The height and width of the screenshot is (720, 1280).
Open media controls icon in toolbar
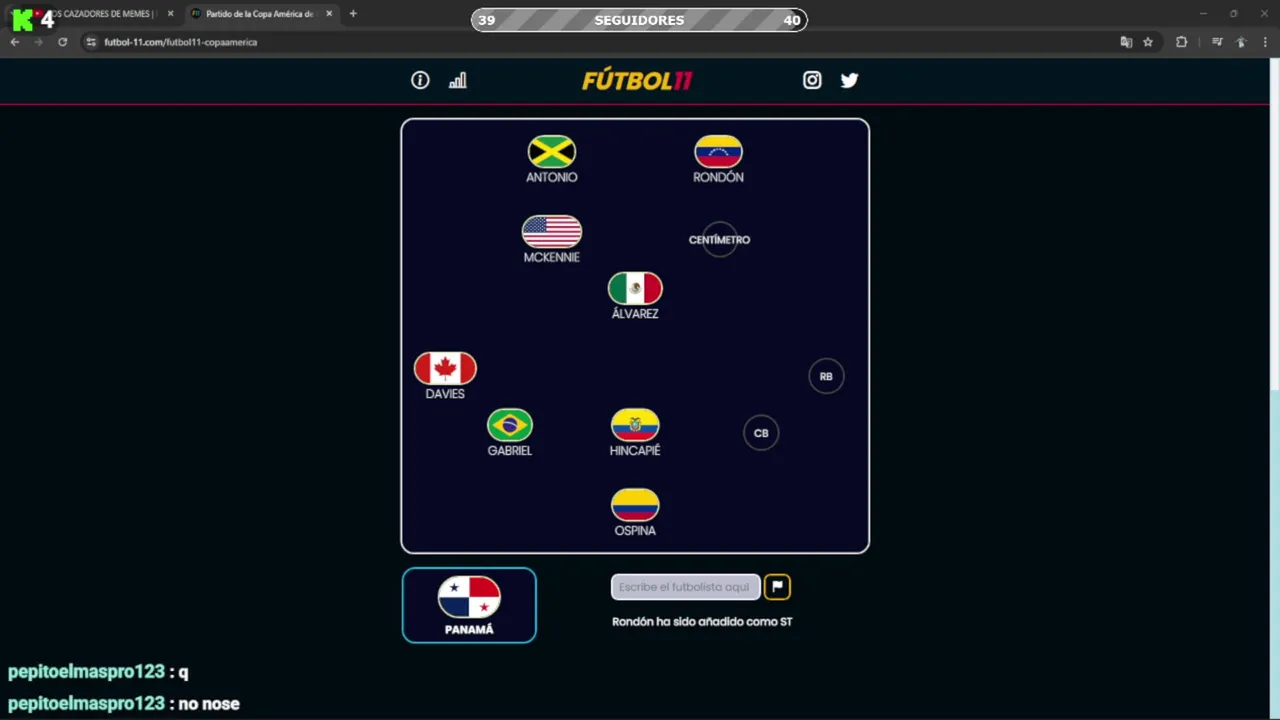[1217, 42]
